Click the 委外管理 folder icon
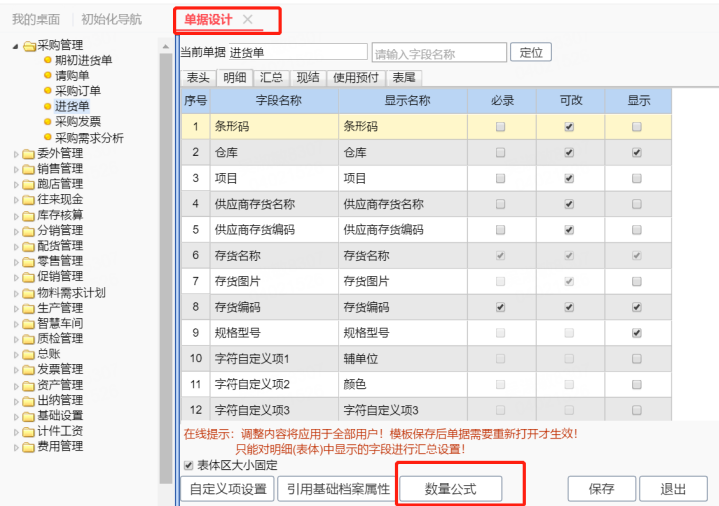The width and height of the screenshot is (719, 506). pyautogui.click(x=28, y=154)
